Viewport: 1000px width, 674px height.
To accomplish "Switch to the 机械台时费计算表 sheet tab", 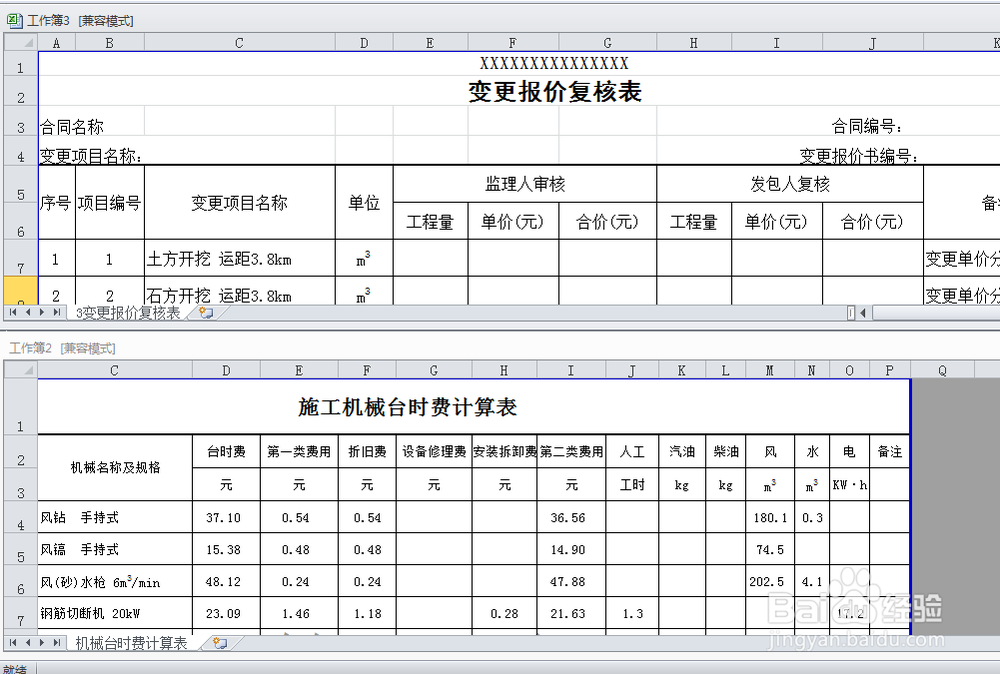I will (x=132, y=642).
